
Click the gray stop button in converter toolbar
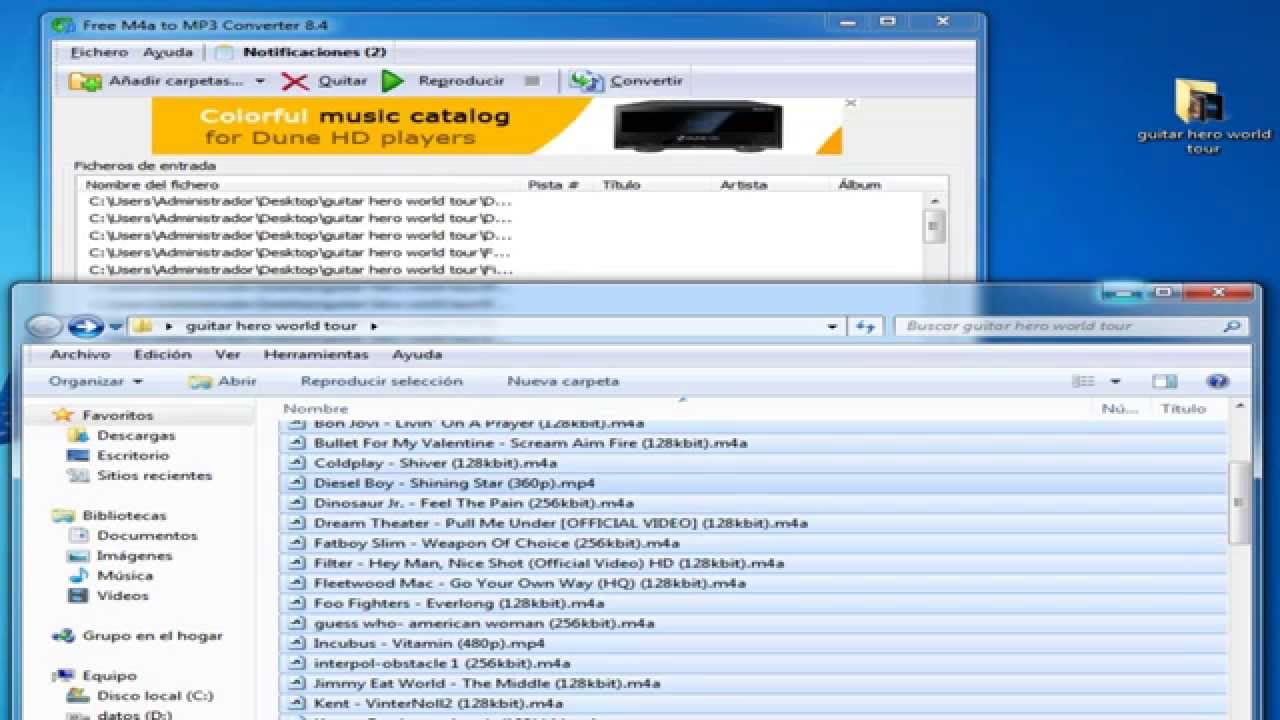[533, 81]
